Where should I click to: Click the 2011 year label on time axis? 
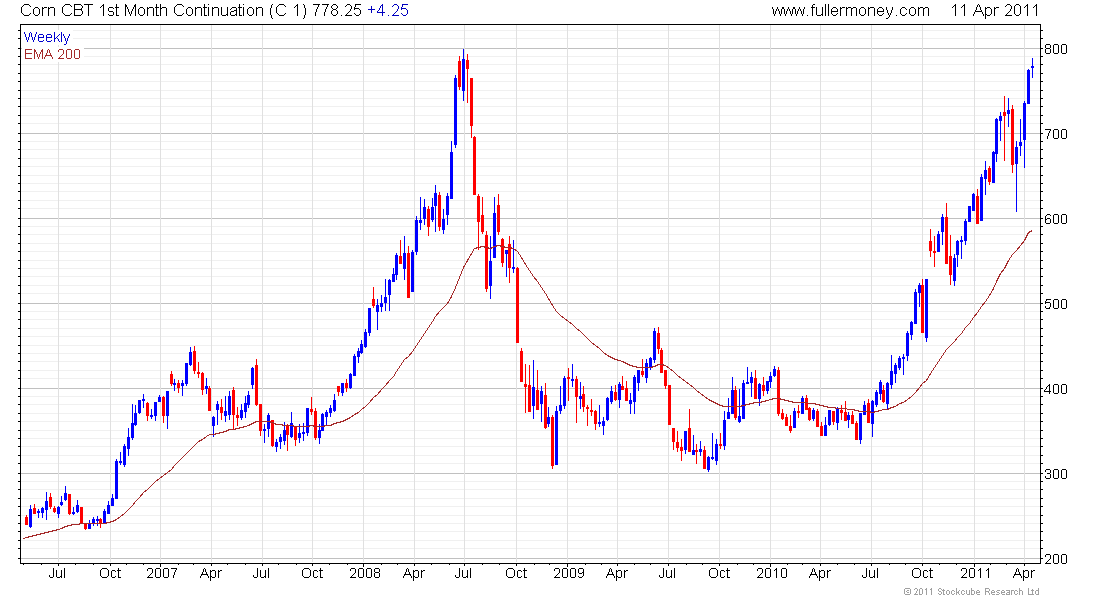[975, 573]
